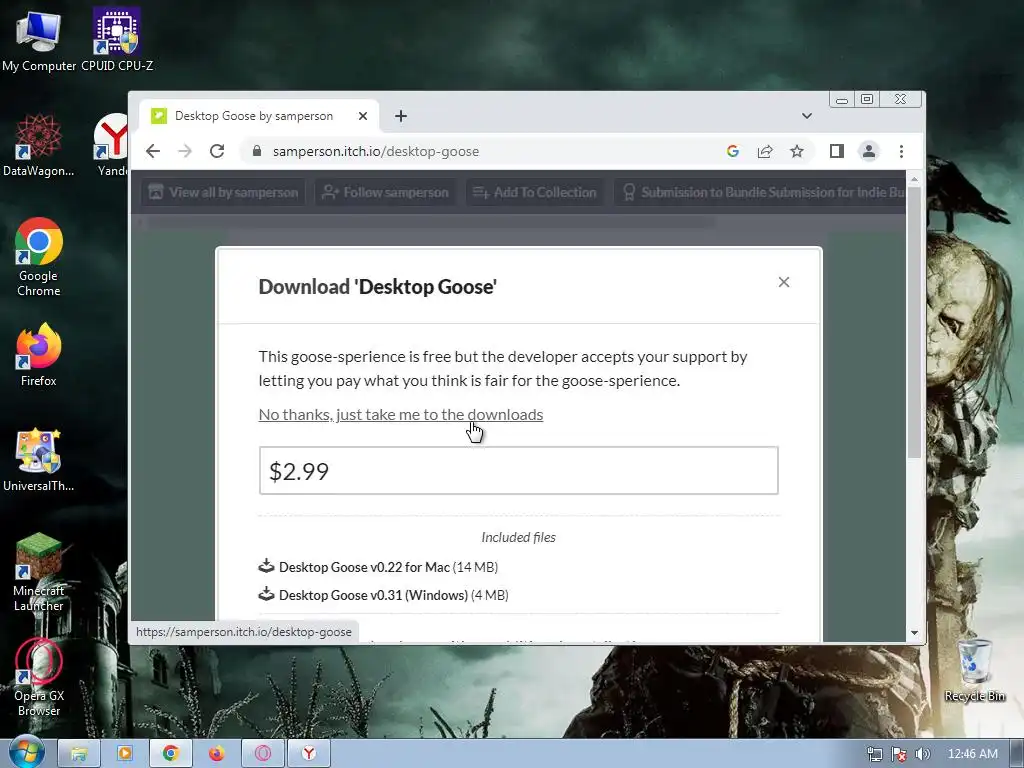Click Add To Collection button
Image resolution: width=1024 pixels, height=768 pixels.
pos(535,193)
